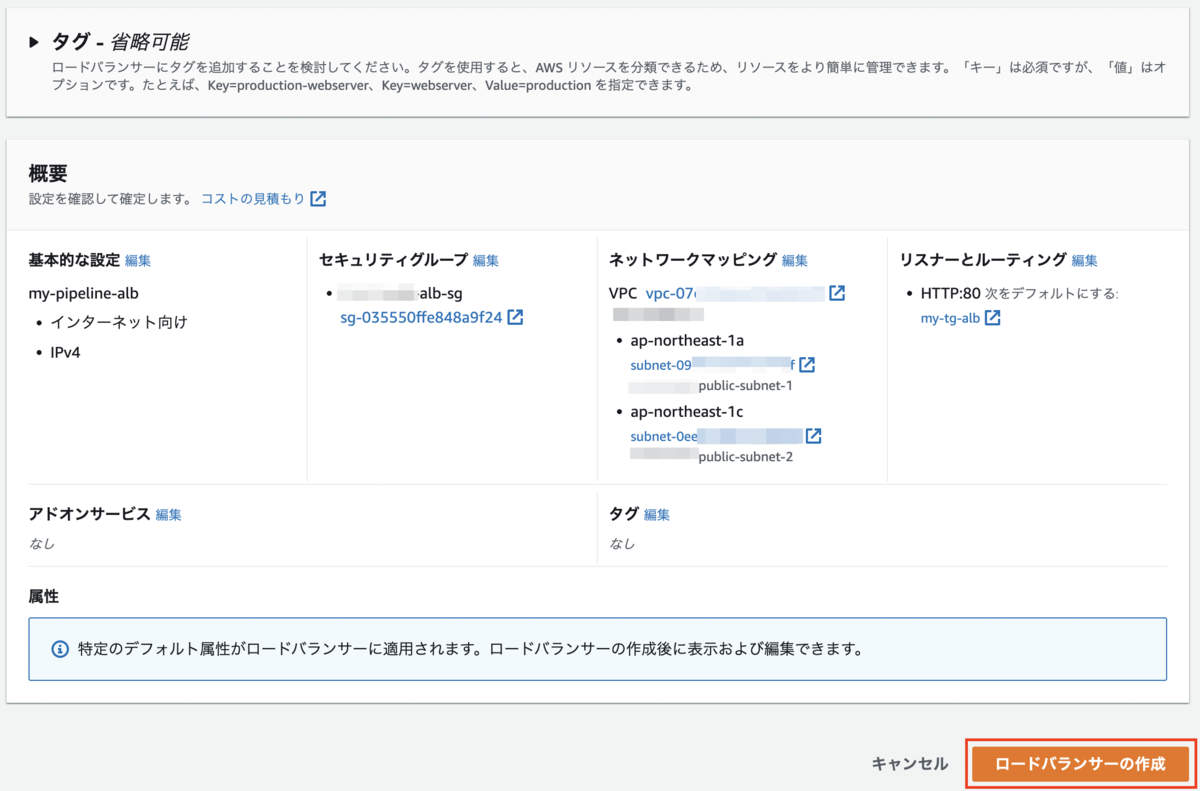
Task: Open security group sg-035550ffe848a9f24 link
Action: click(422, 317)
